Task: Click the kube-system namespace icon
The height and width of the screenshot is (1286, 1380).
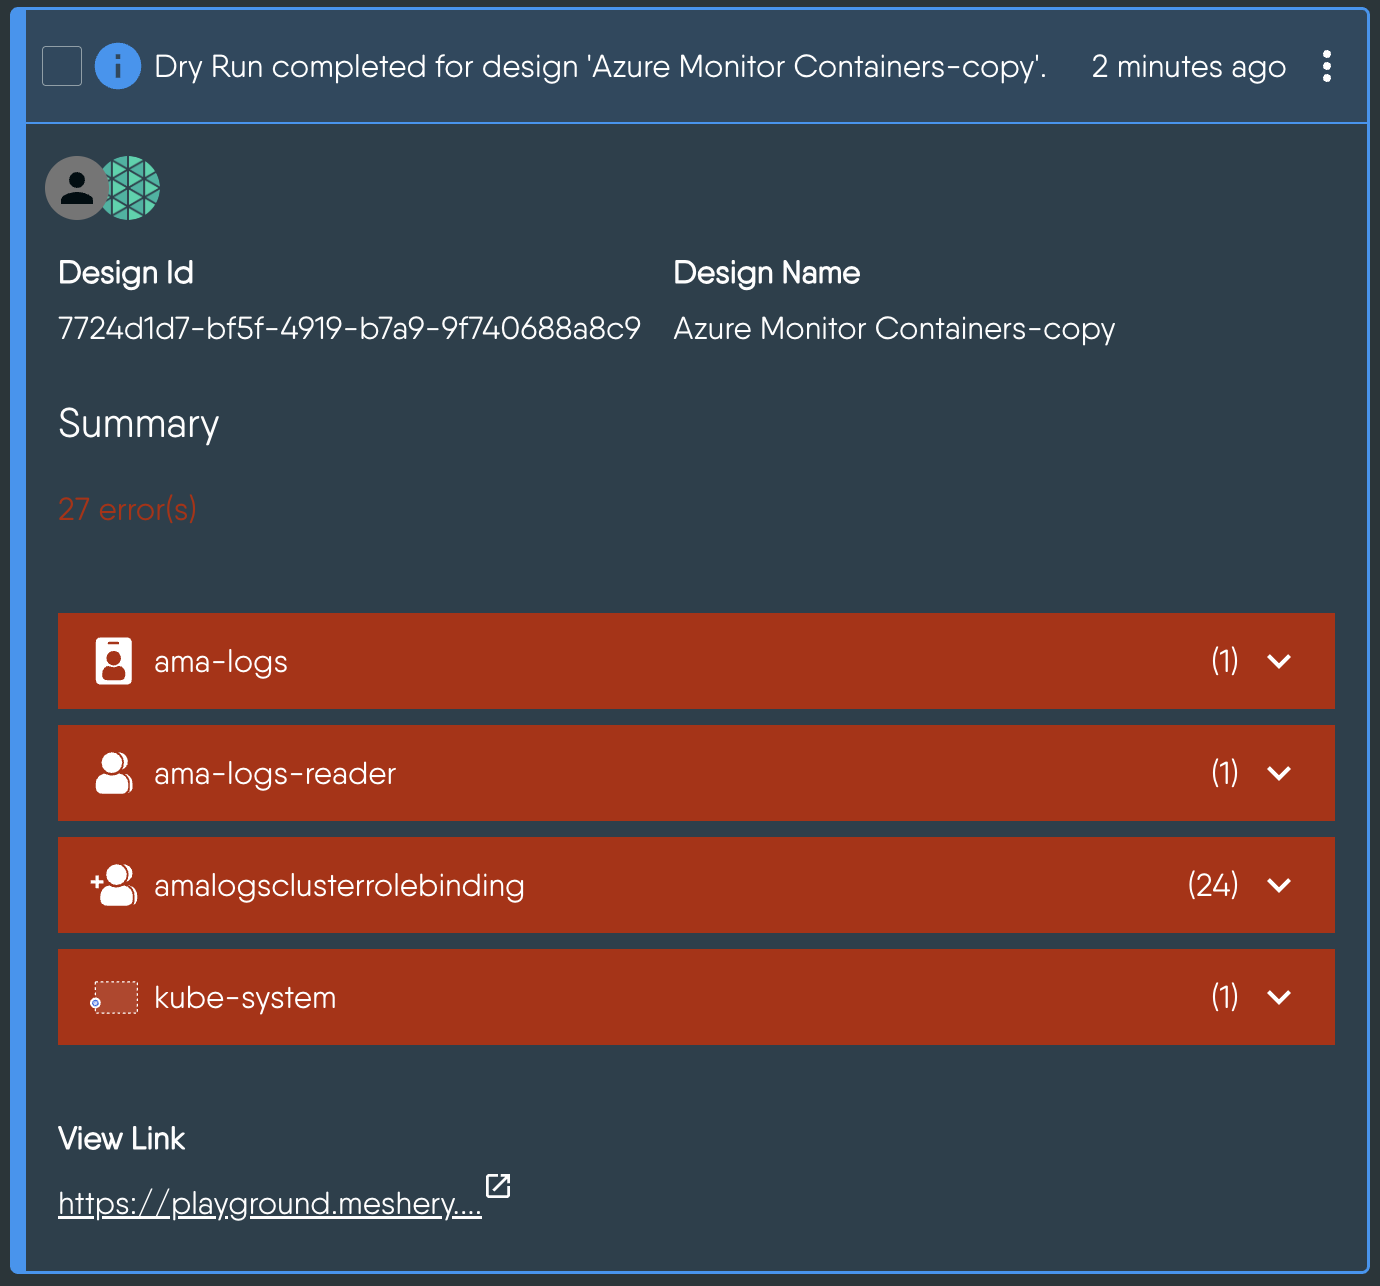Action: (x=116, y=997)
